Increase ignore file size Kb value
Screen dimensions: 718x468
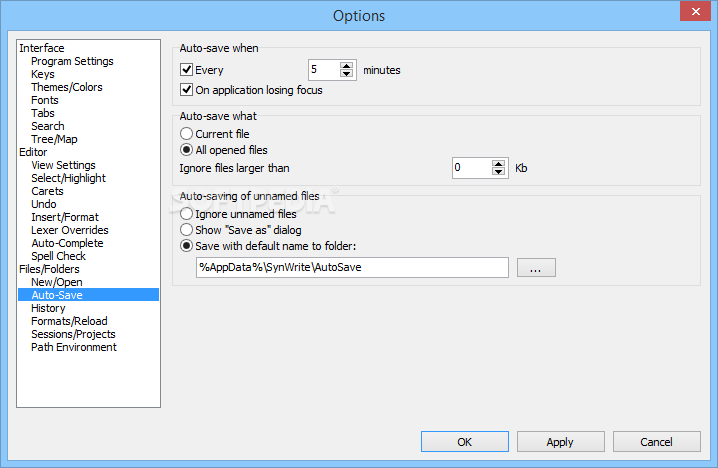click(498, 164)
